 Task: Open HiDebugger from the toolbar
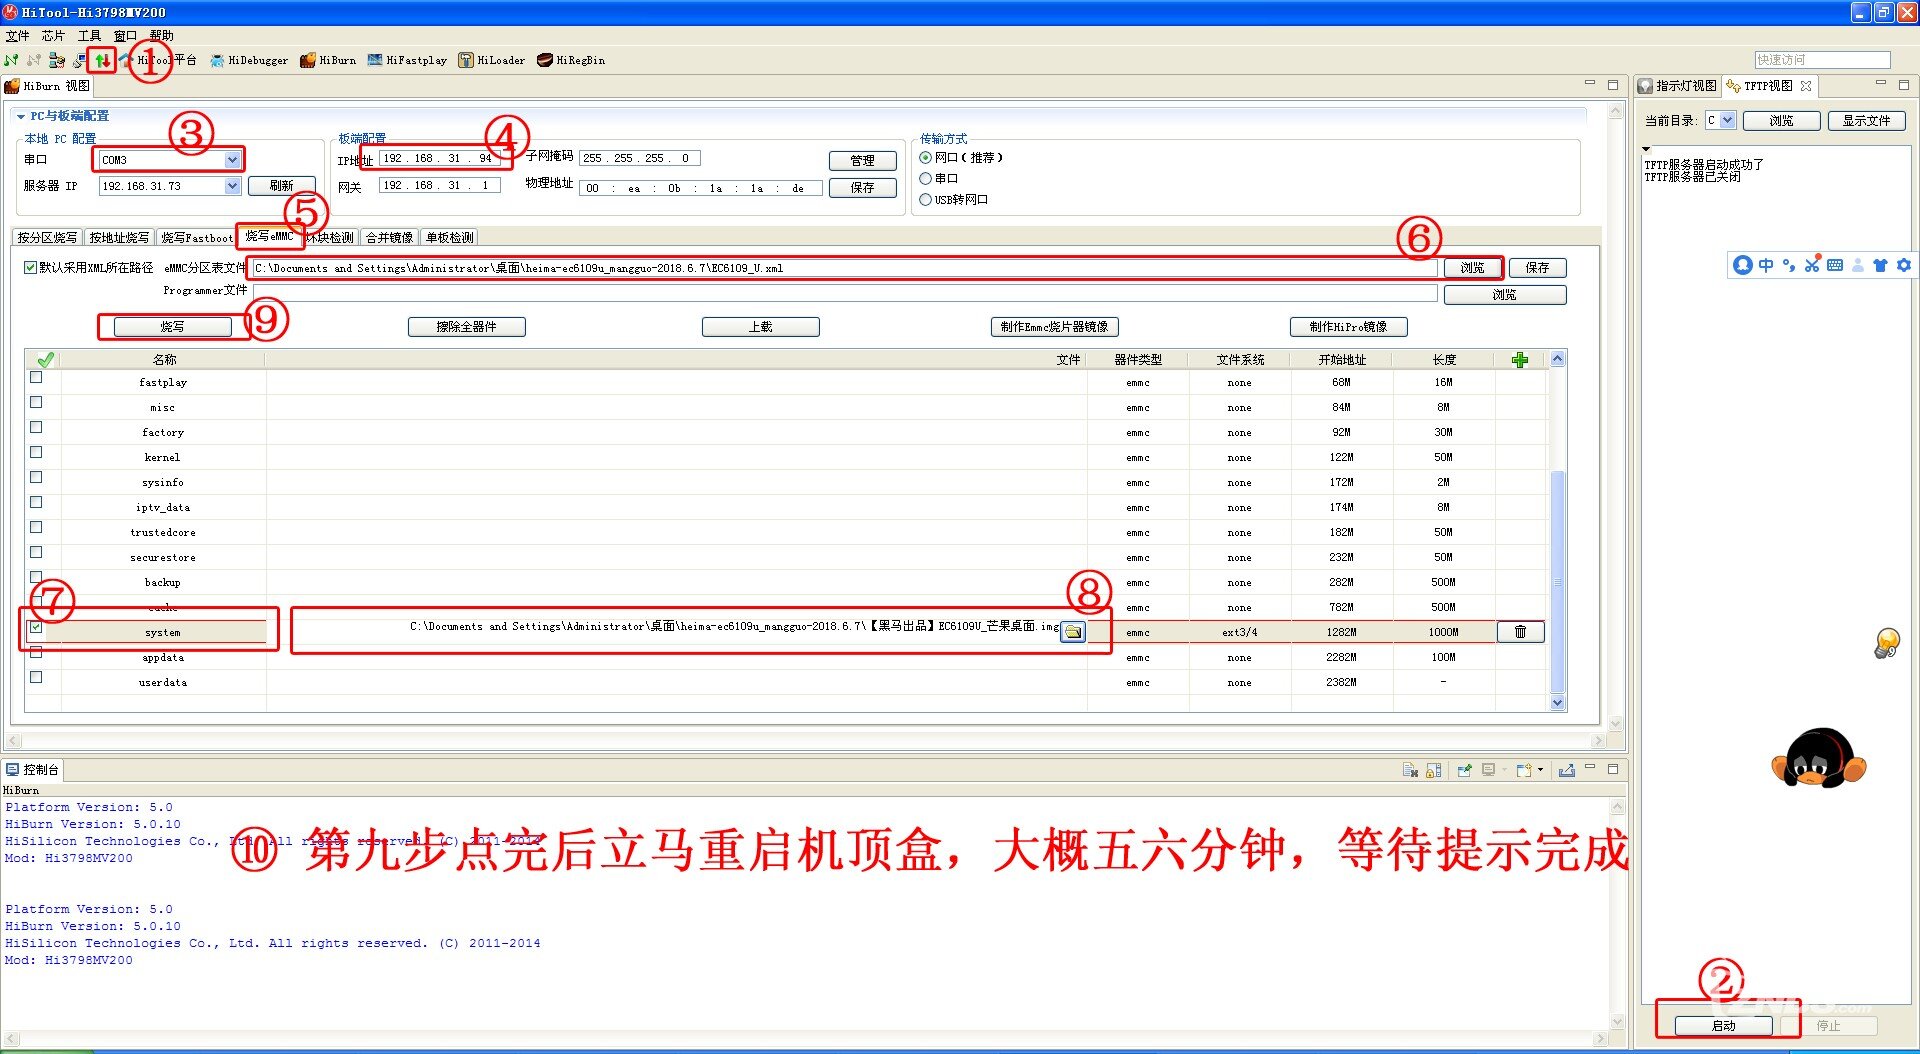[x=249, y=60]
